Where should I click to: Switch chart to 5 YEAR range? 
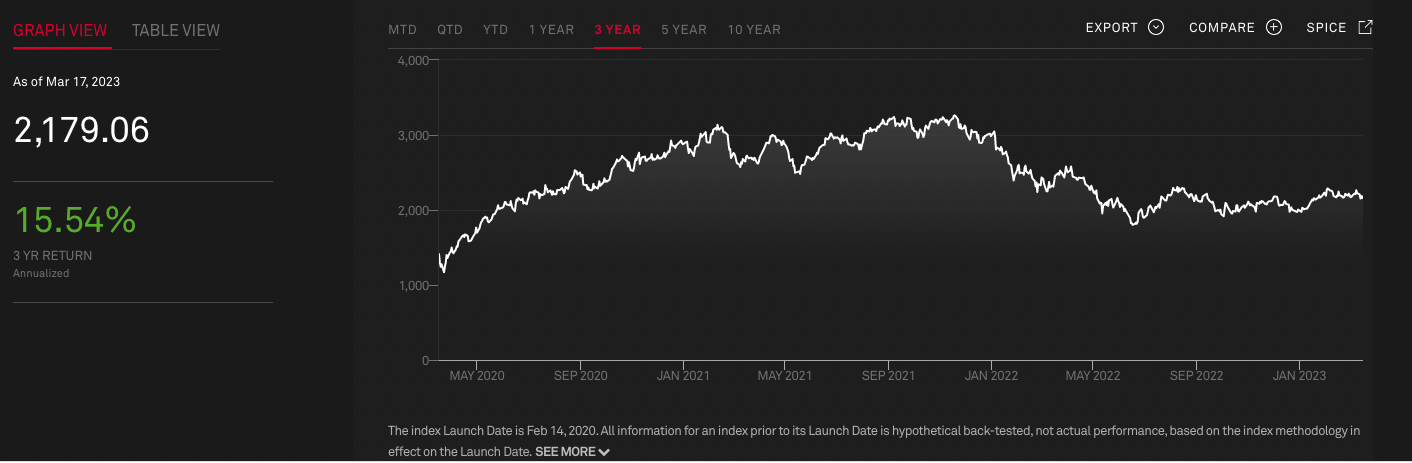click(x=684, y=30)
